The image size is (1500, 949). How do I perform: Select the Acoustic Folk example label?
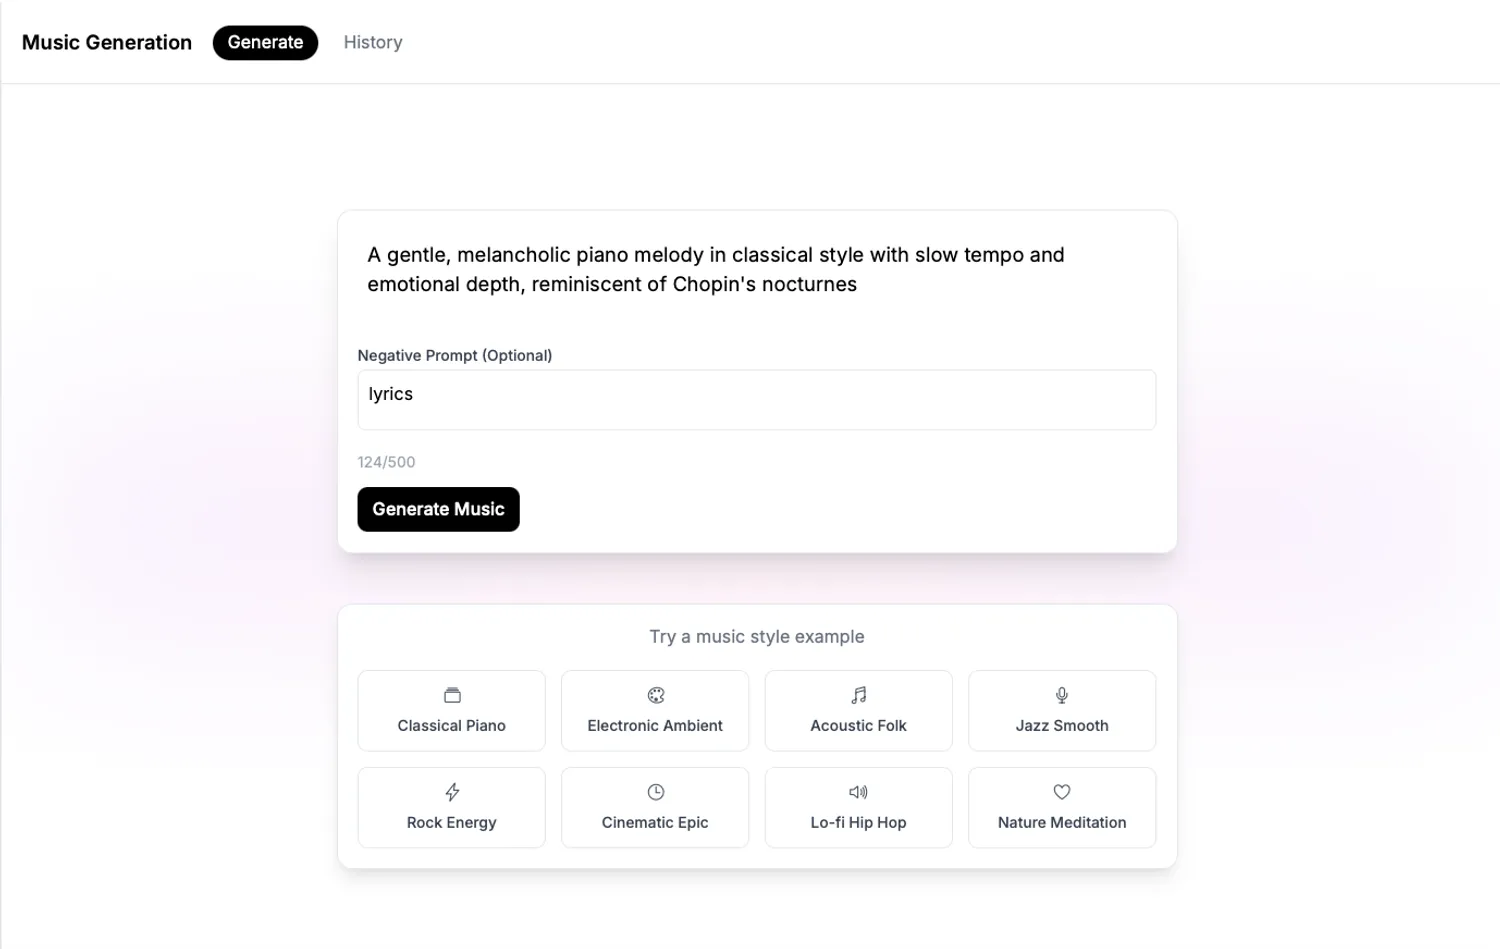pyautogui.click(x=858, y=725)
